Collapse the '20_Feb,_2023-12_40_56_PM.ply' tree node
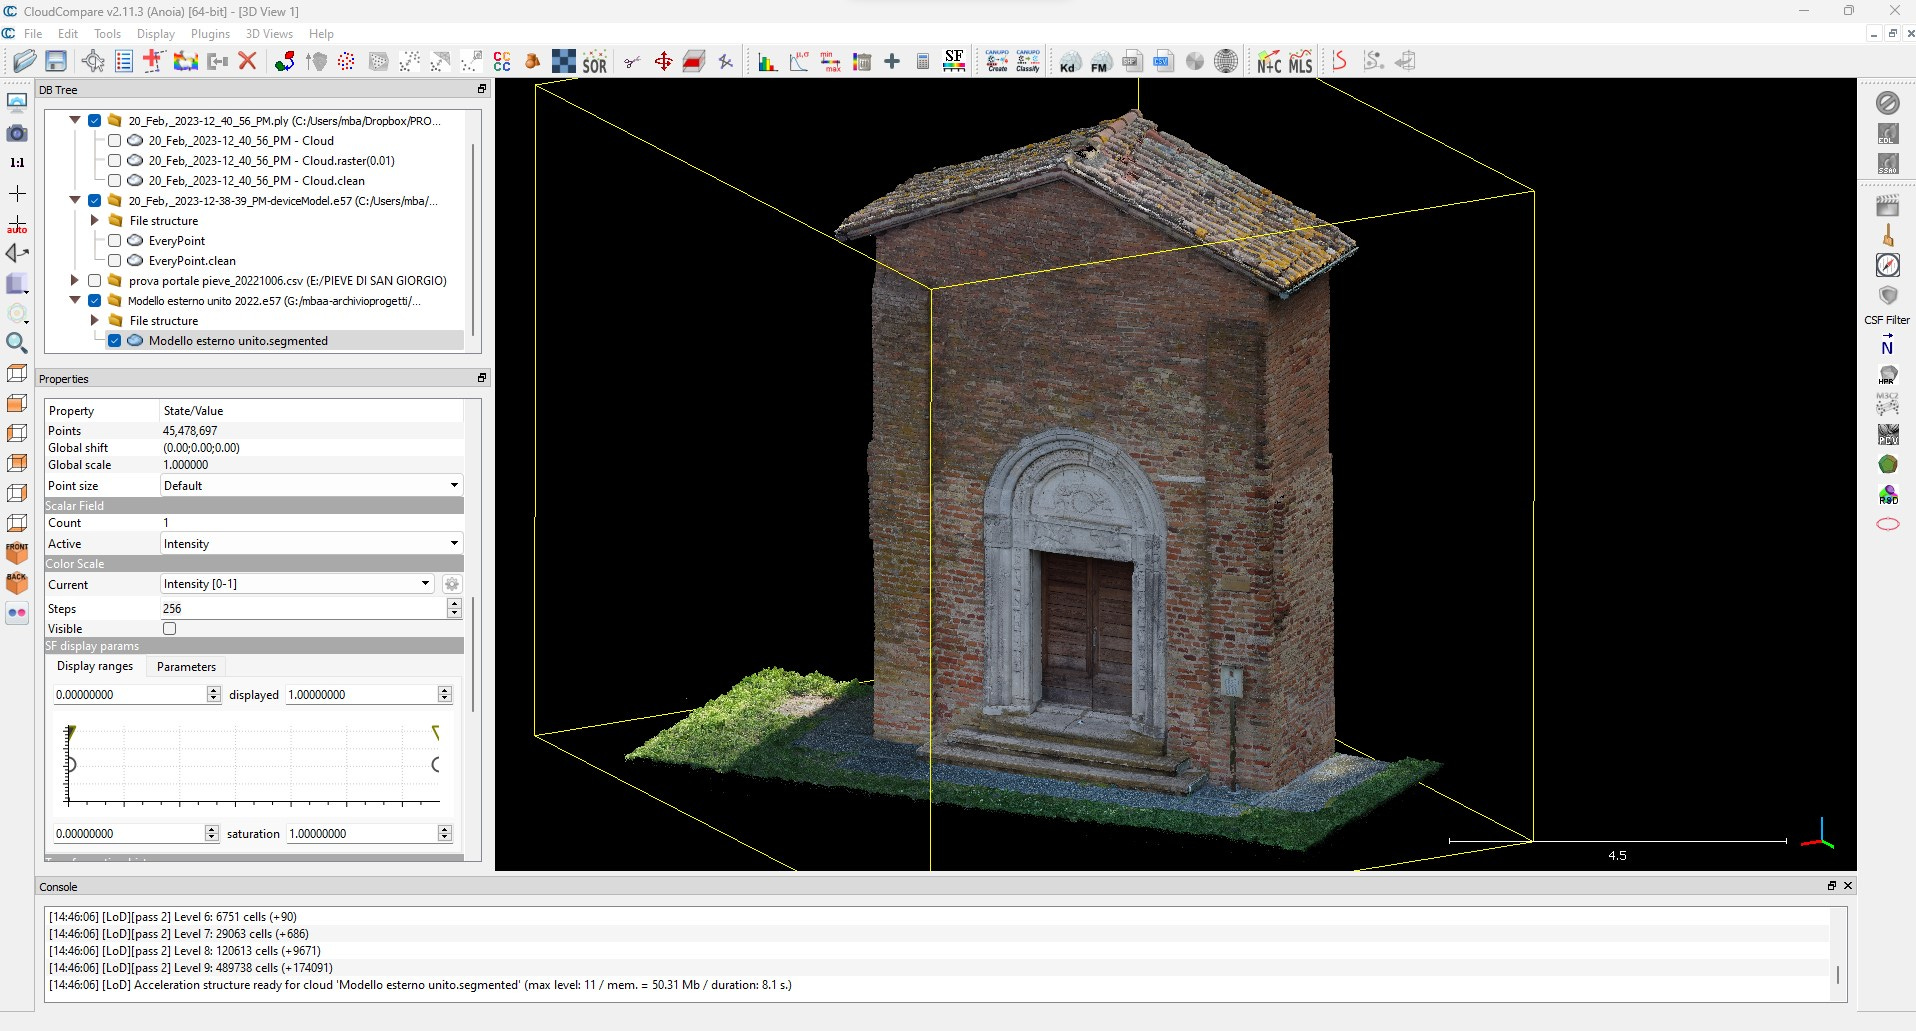This screenshot has height=1031, width=1916. tap(74, 120)
